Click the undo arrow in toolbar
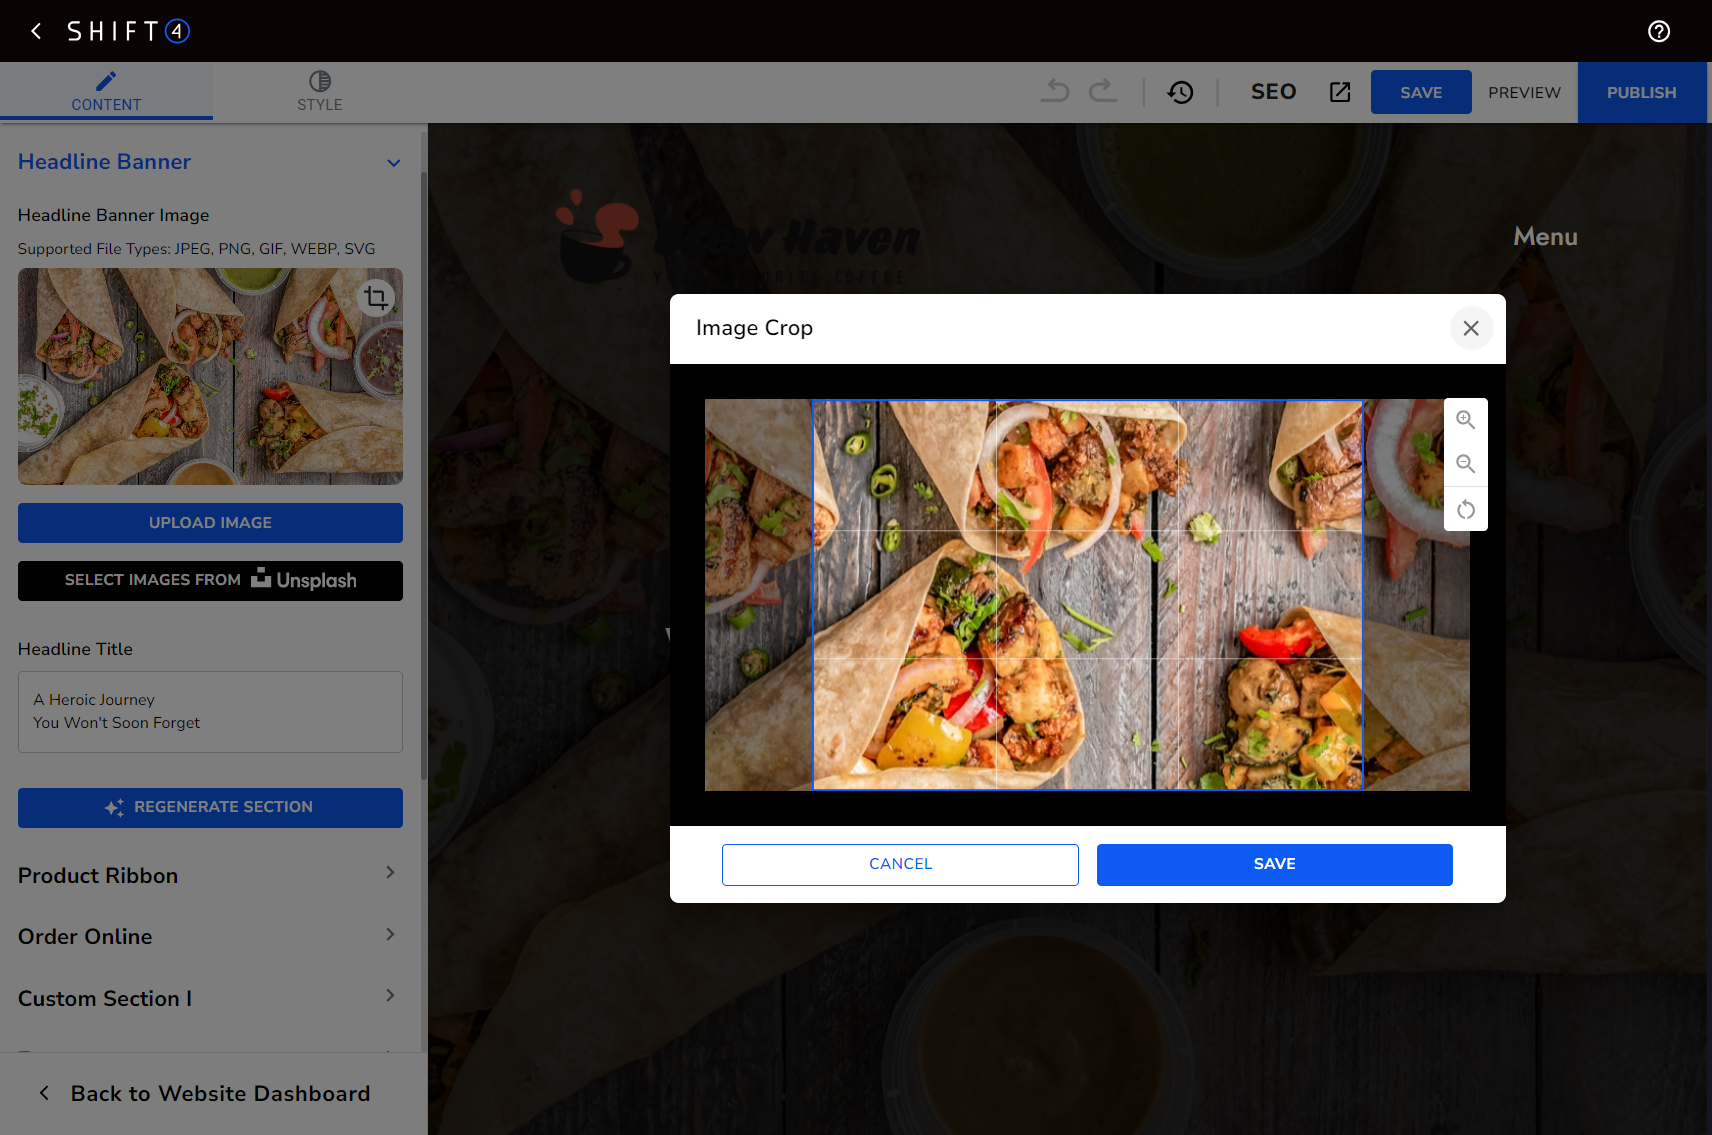The height and width of the screenshot is (1135, 1712). 1055,91
